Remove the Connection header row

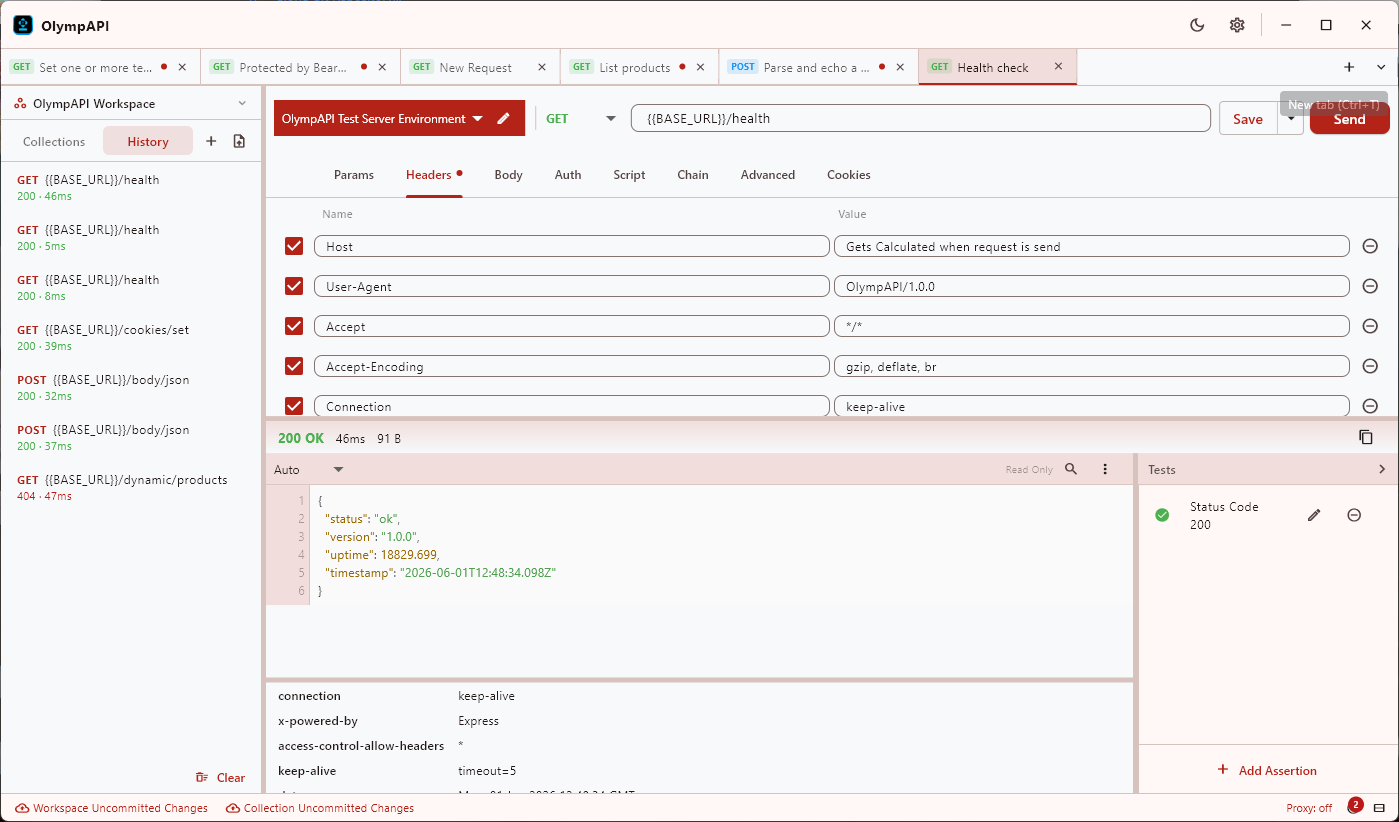1370,406
